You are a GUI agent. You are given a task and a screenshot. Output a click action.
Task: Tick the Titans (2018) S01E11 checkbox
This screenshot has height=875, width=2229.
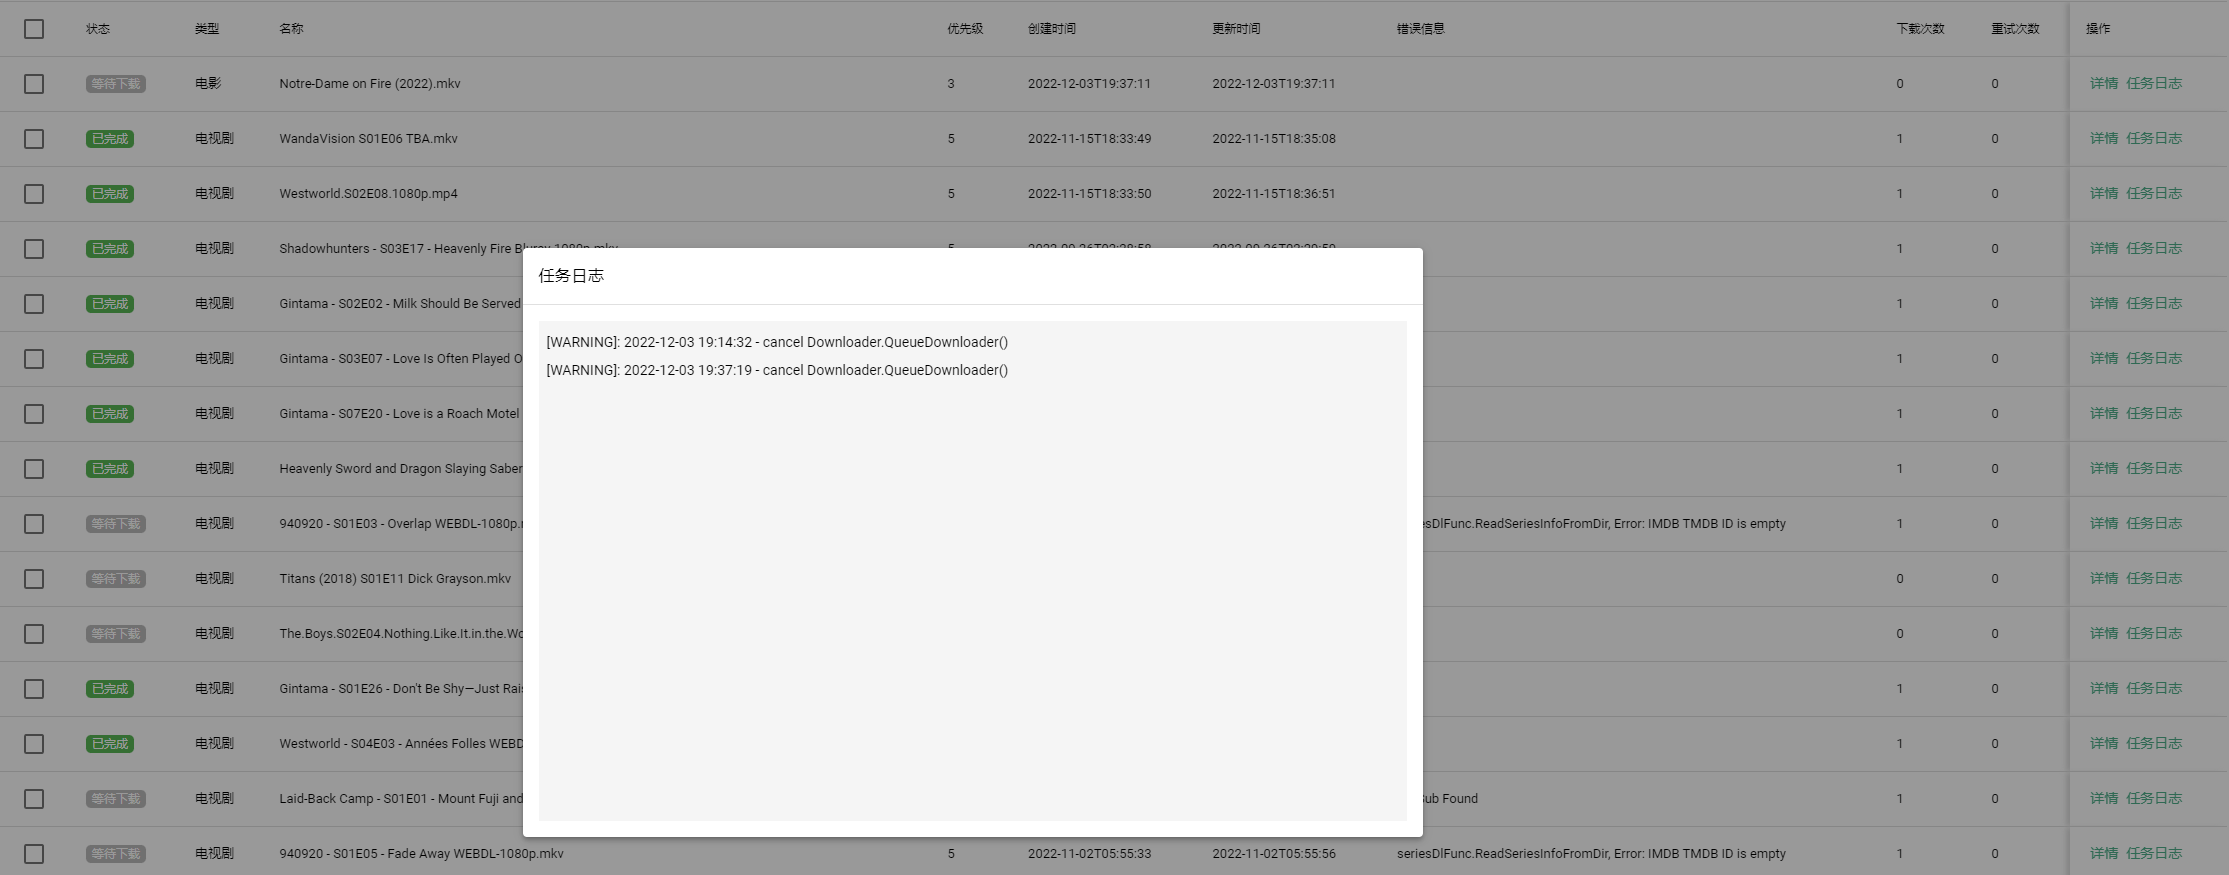[x=34, y=579]
